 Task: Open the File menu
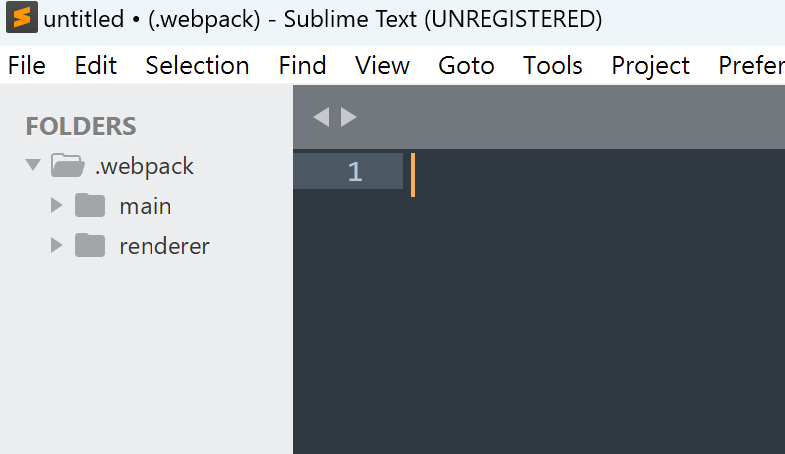(27, 66)
